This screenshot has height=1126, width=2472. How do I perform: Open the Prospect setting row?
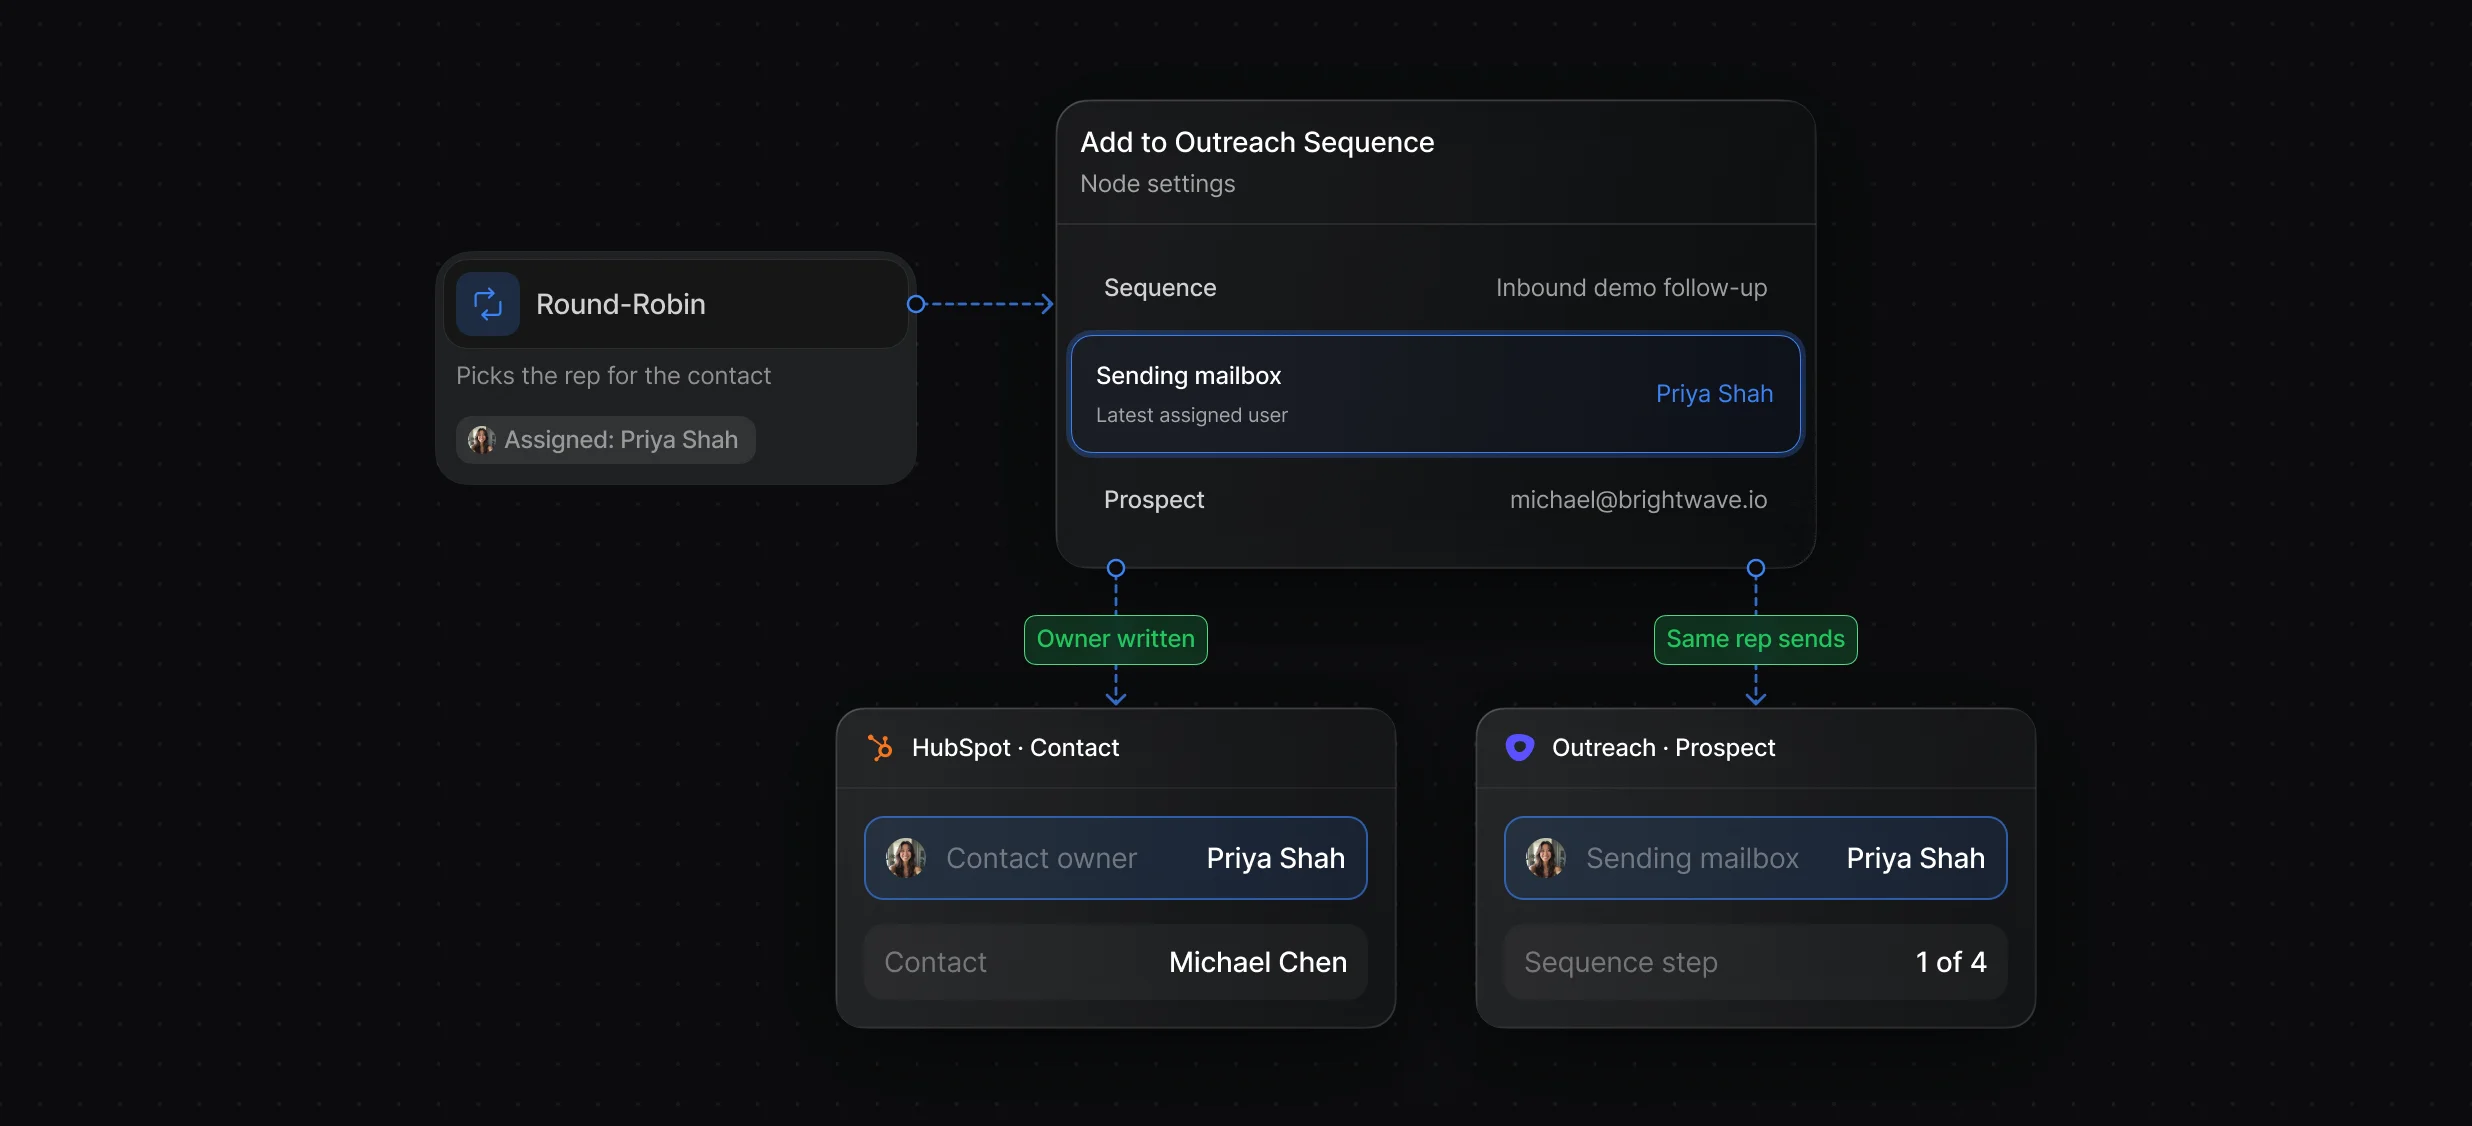point(1436,500)
